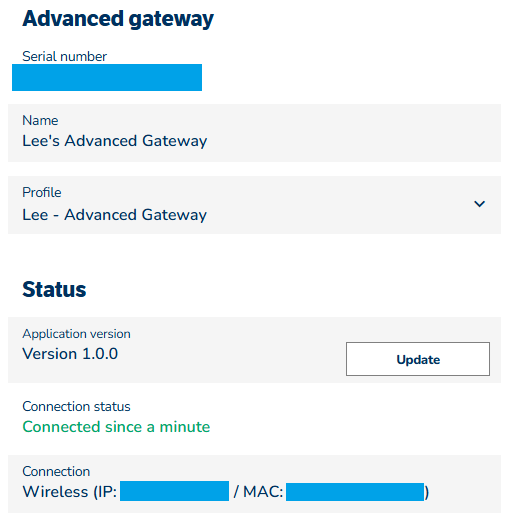The width and height of the screenshot is (509, 520).
Task: Click the redacted serial number value
Action: click(x=107, y=77)
